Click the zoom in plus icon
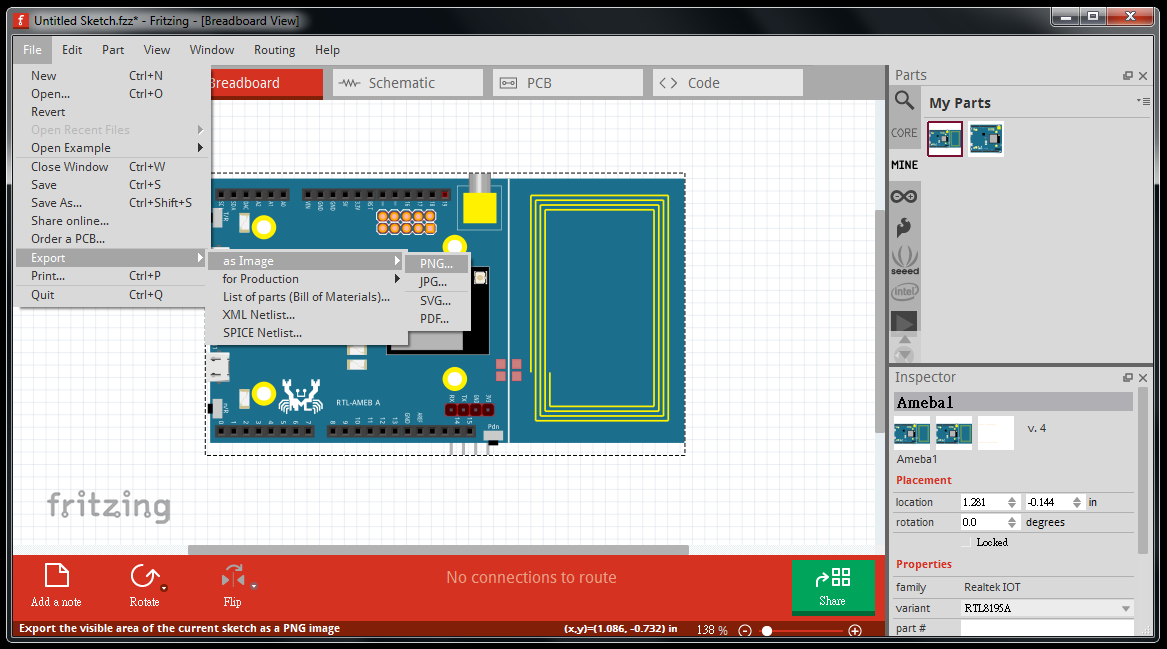This screenshot has width=1167, height=649. 855,630
